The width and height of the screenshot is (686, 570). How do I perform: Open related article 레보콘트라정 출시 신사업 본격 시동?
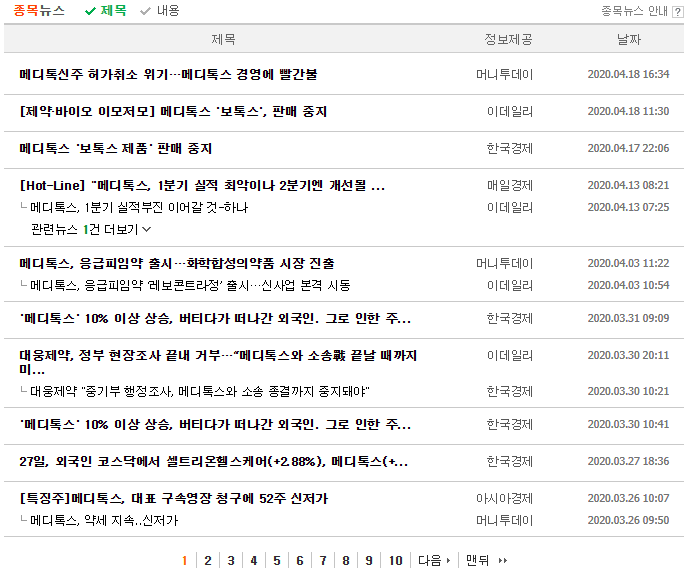pos(190,285)
